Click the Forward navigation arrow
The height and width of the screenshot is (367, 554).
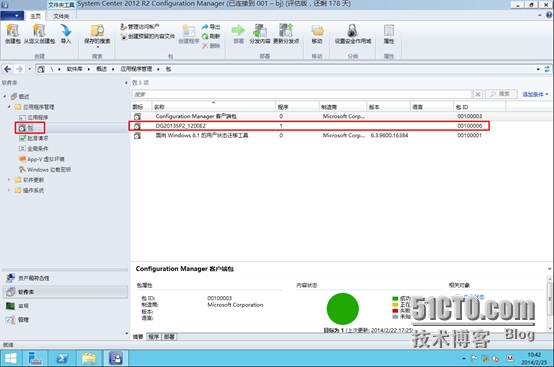(19, 69)
